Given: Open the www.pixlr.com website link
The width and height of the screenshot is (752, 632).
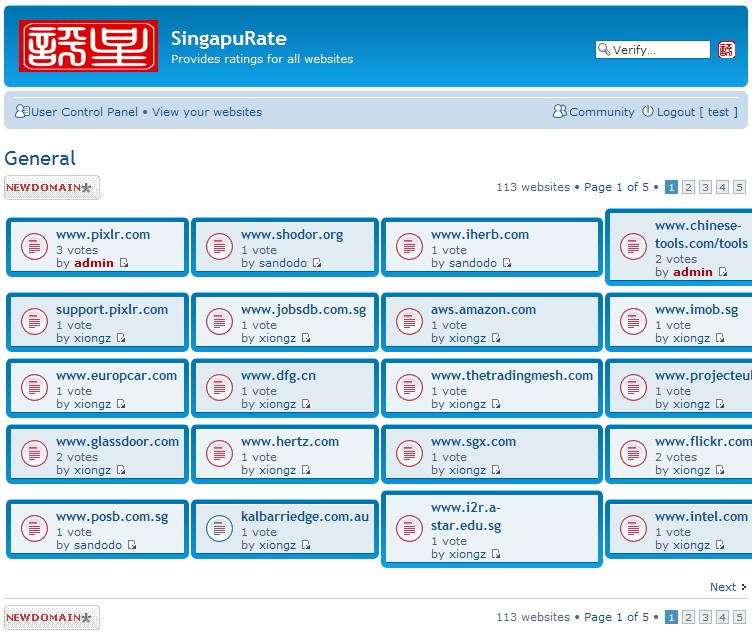Looking at the screenshot, I should coord(103,234).
